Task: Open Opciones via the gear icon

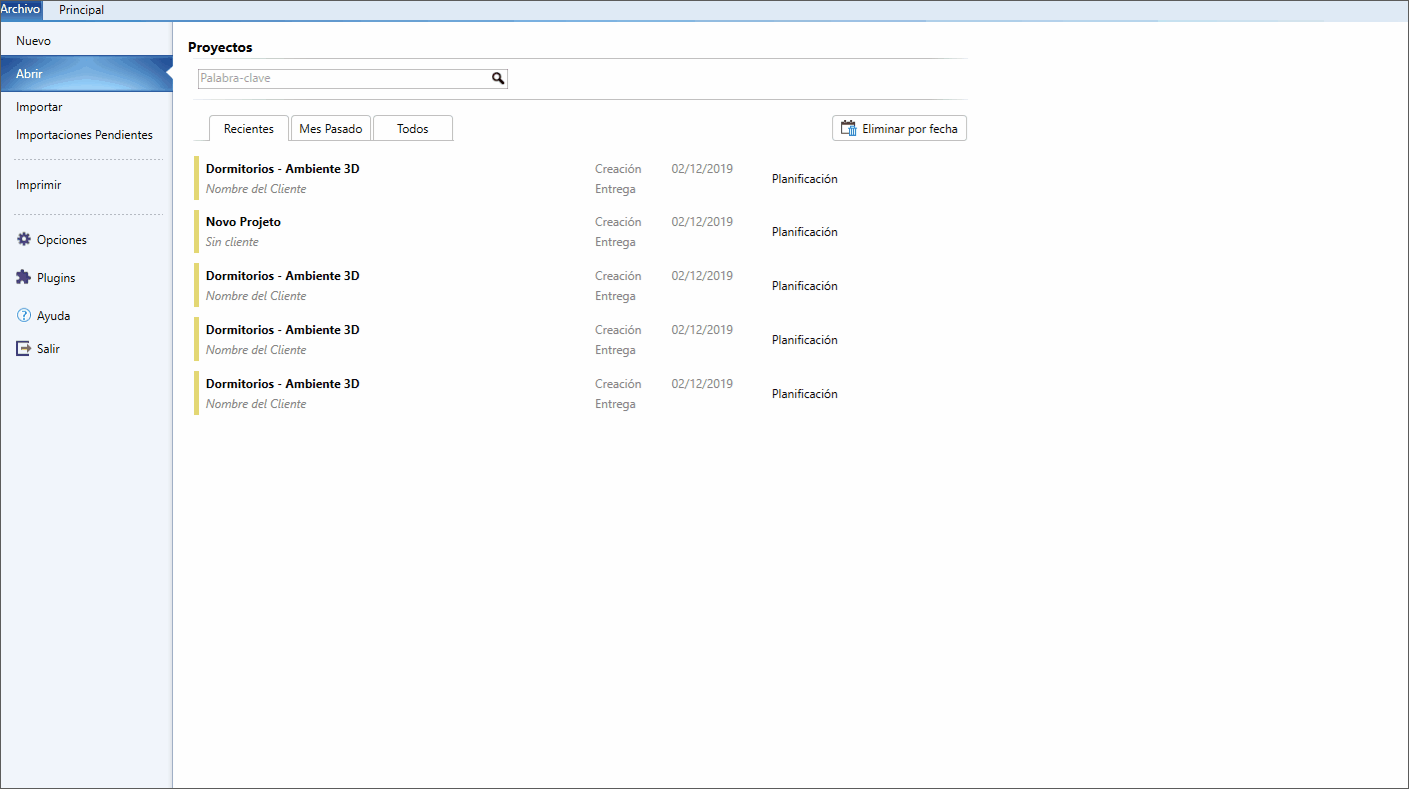Action: click(x=24, y=240)
